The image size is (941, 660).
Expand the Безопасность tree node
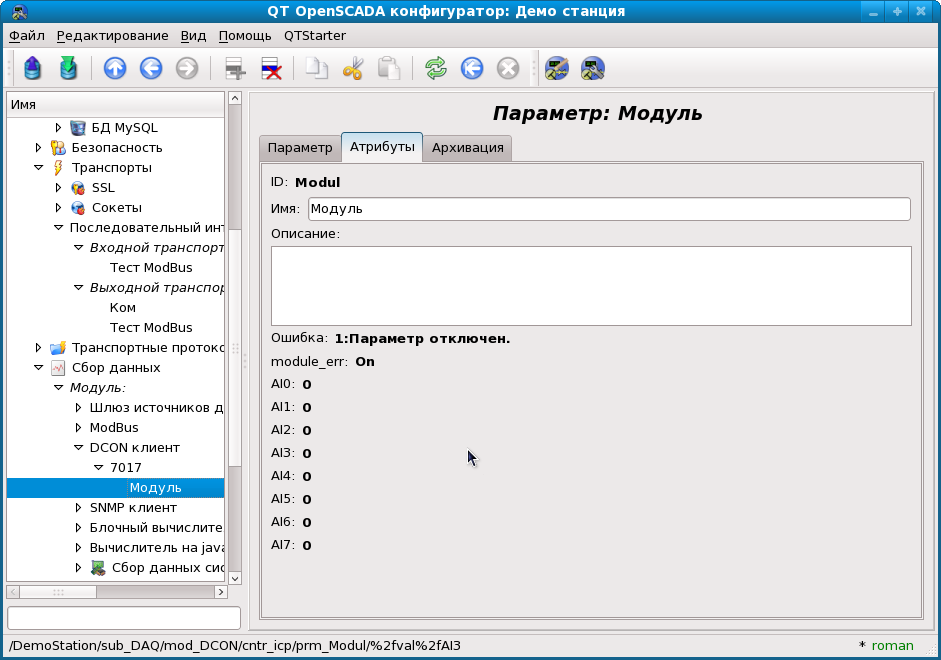click(39, 148)
